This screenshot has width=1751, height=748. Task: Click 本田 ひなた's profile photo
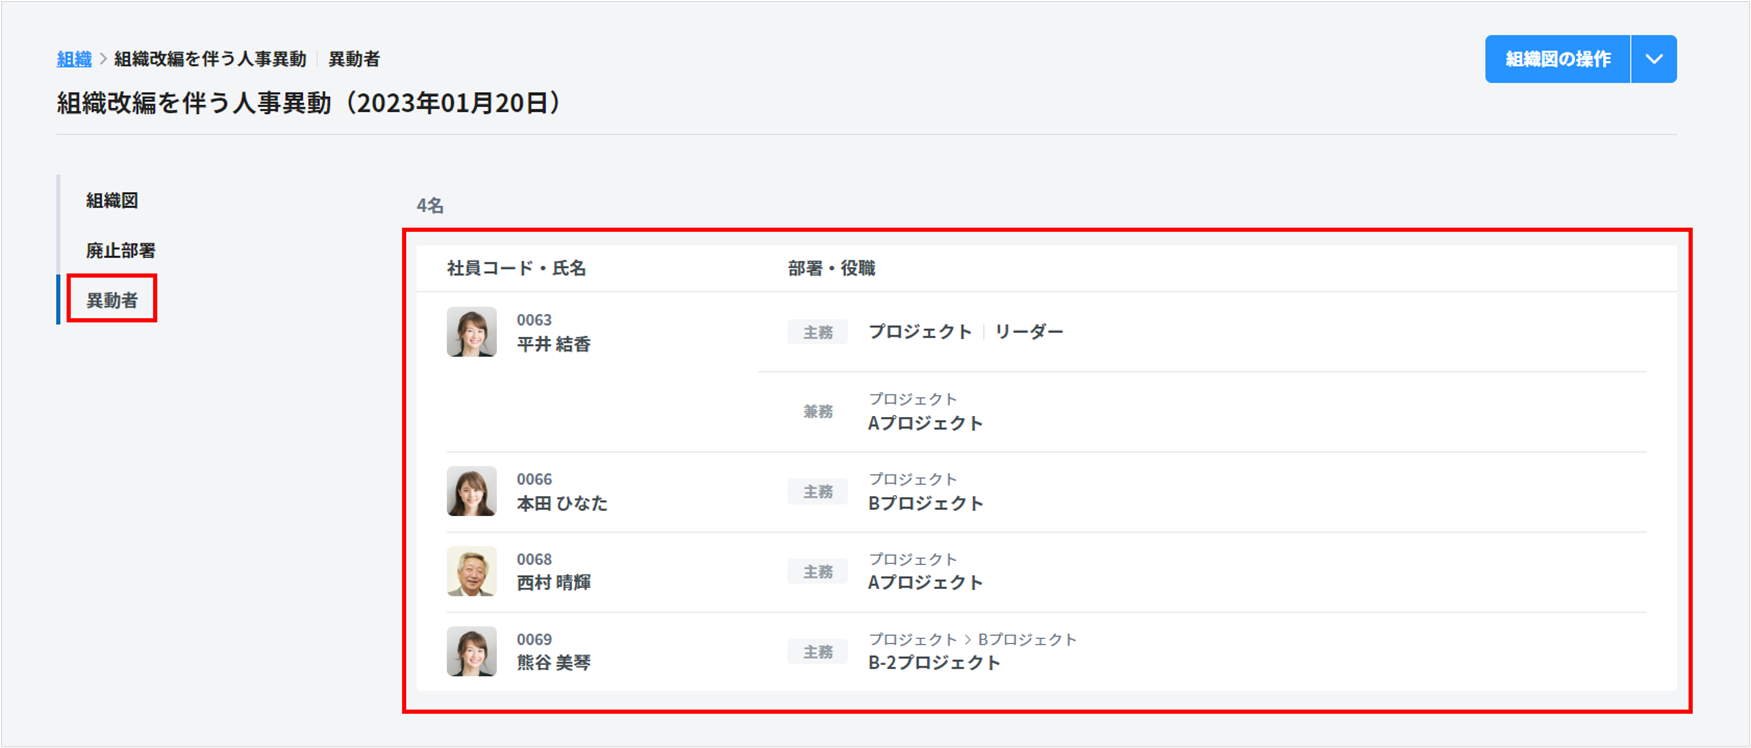pos(471,491)
